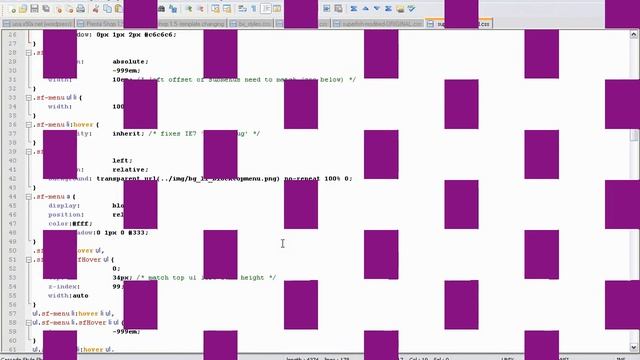Close the current document using the Close icon
Viewport: 640px width, 360px height.
pyautogui.click(x=59, y=9)
